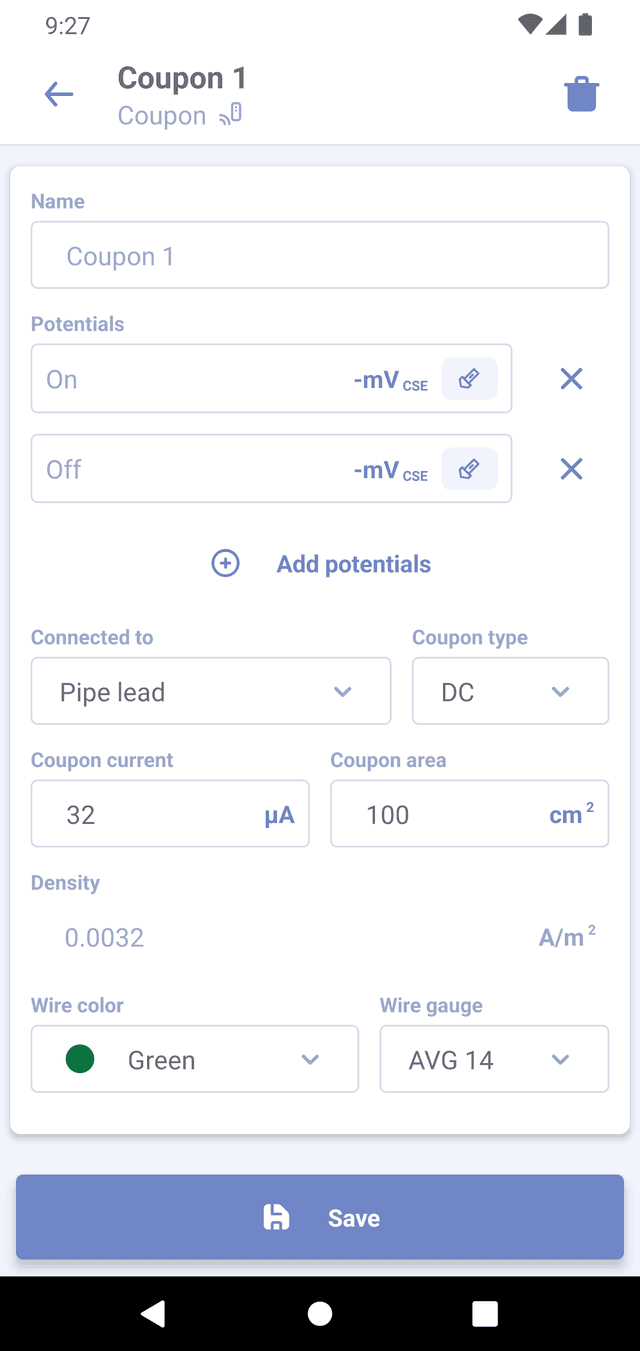Open the Android recent apps button

pos(485,1313)
